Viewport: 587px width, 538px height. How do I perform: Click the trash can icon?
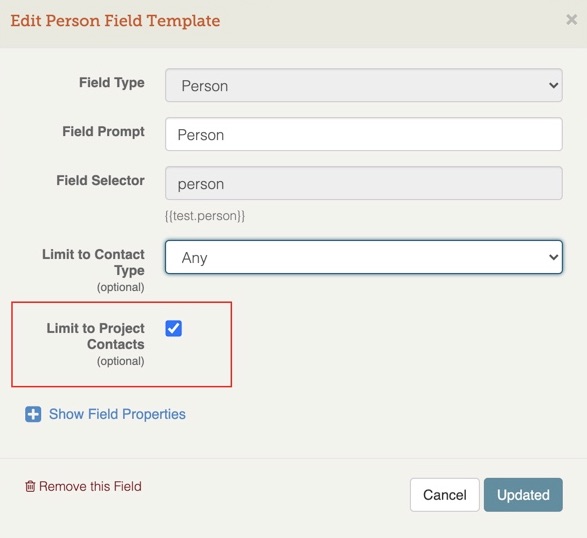click(30, 486)
